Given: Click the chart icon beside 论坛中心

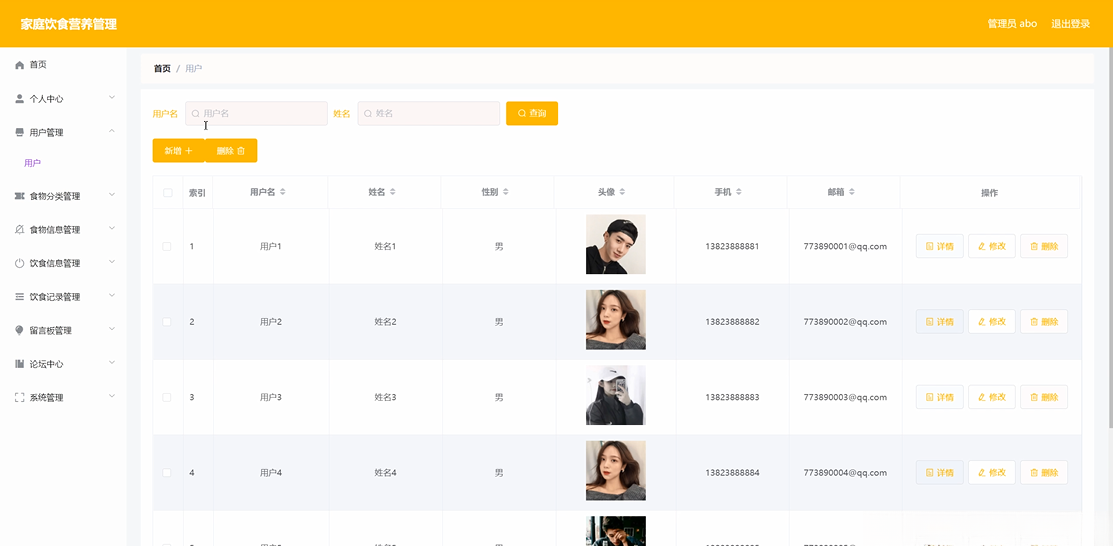Looking at the screenshot, I should [x=20, y=364].
